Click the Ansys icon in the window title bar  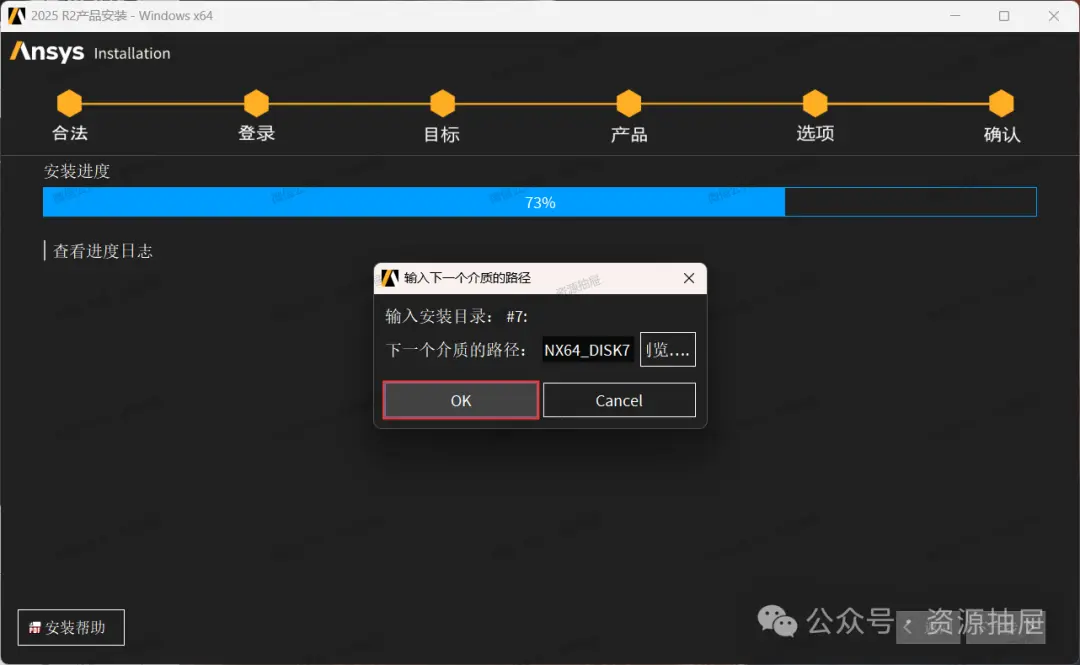coord(17,15)
